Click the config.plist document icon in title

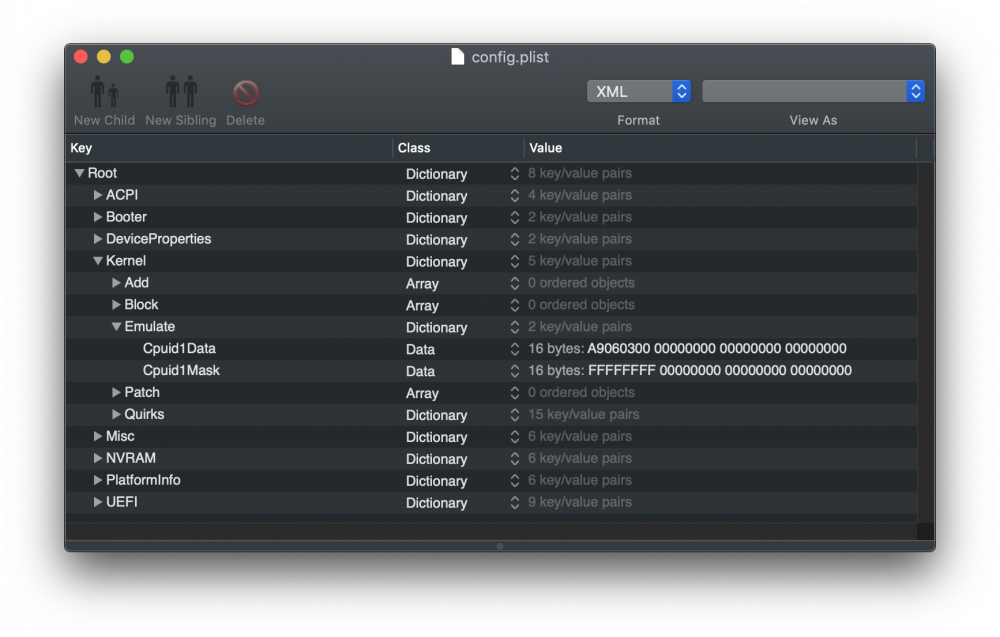457,57
